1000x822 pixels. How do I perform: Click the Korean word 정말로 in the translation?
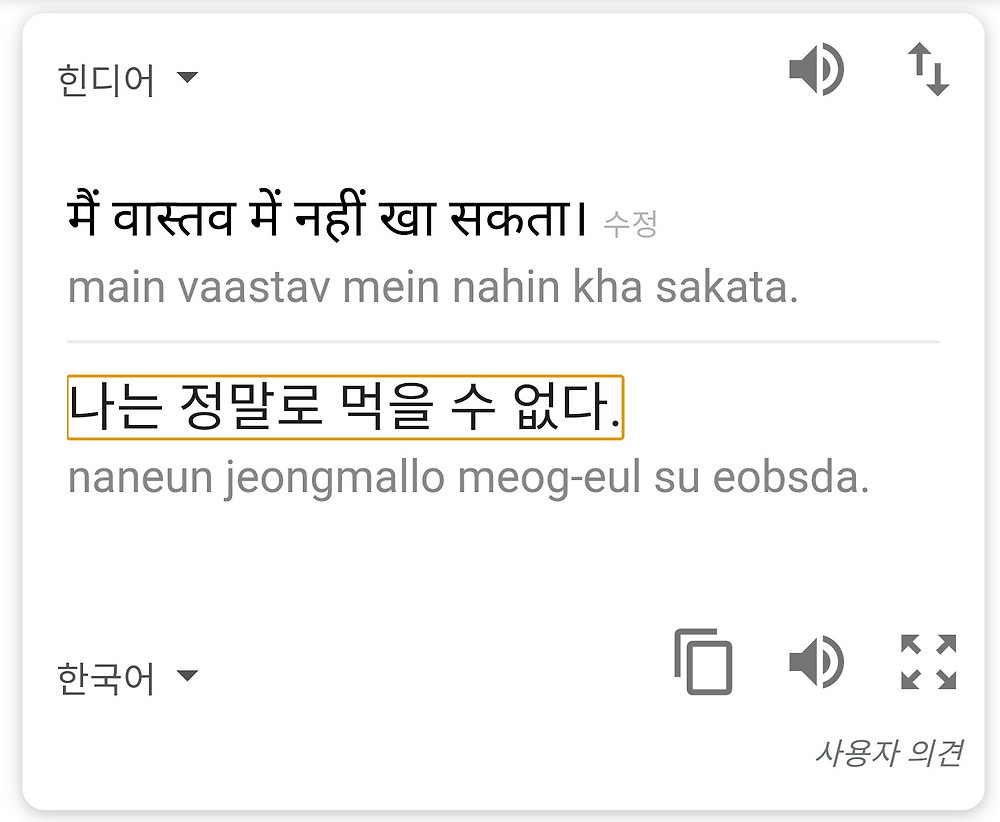tap(251, 407)
